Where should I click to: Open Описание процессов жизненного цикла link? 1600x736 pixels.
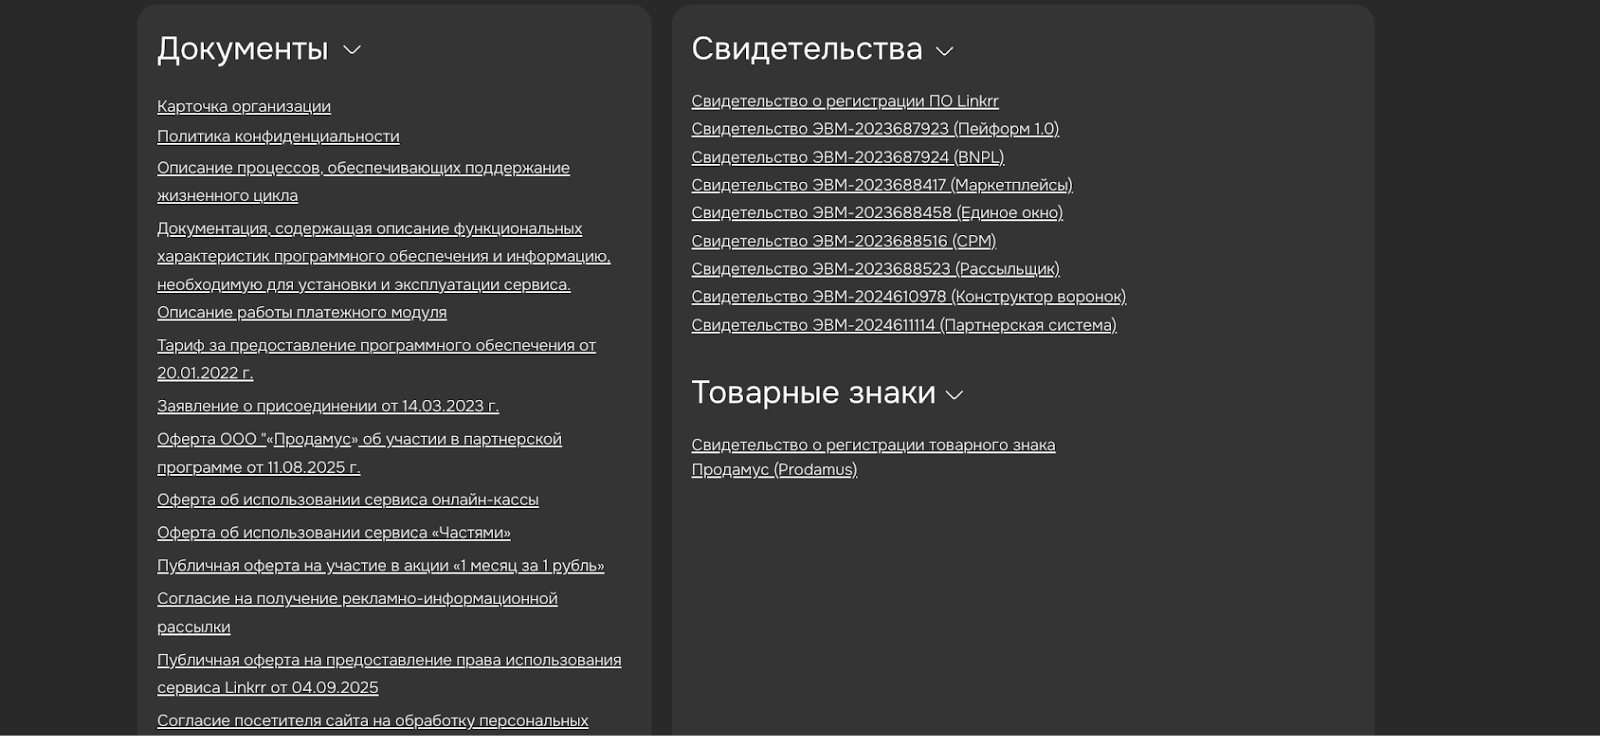click(363, 181)
